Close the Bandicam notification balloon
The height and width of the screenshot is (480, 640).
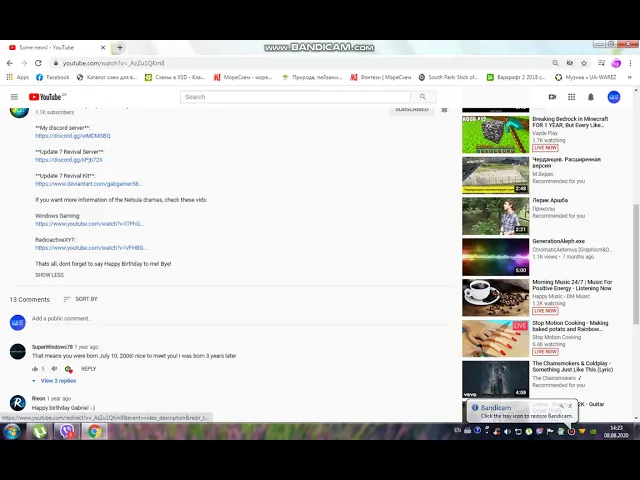[x=570, y=406]
